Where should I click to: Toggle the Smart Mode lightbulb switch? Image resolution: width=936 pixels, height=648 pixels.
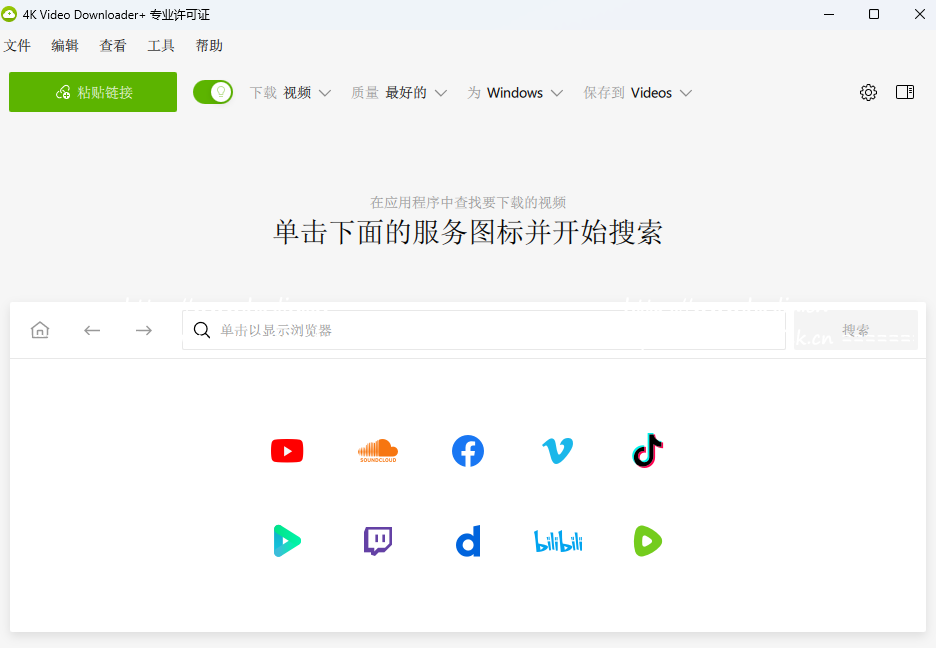tap(213, 92)
